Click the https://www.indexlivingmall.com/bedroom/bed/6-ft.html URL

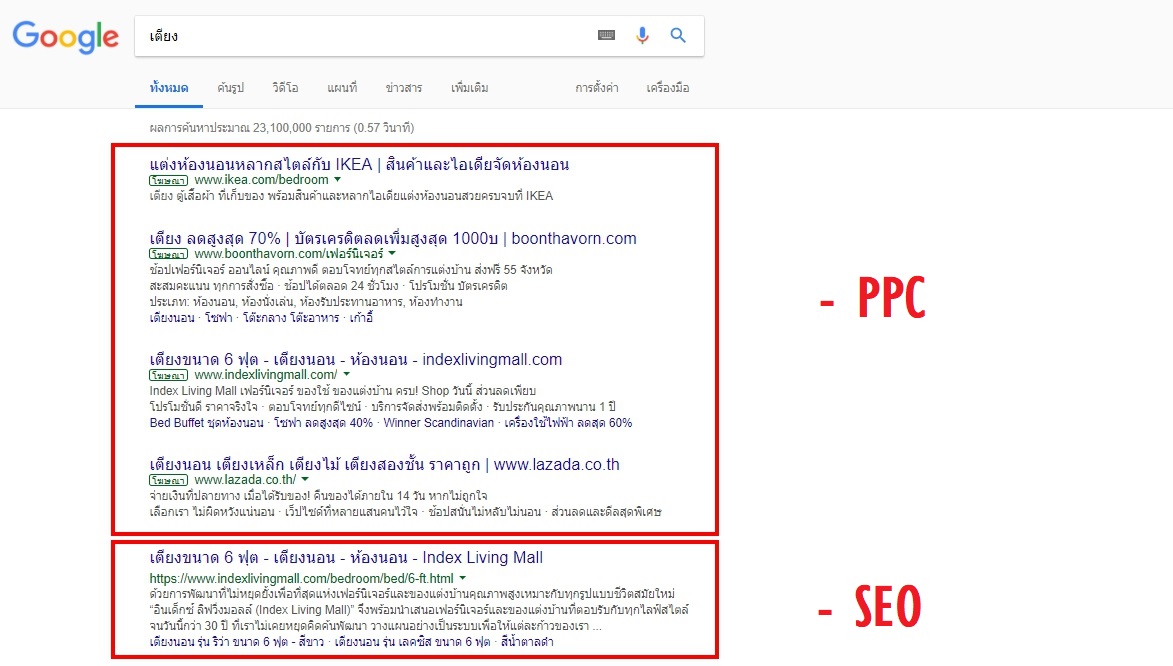301,578
